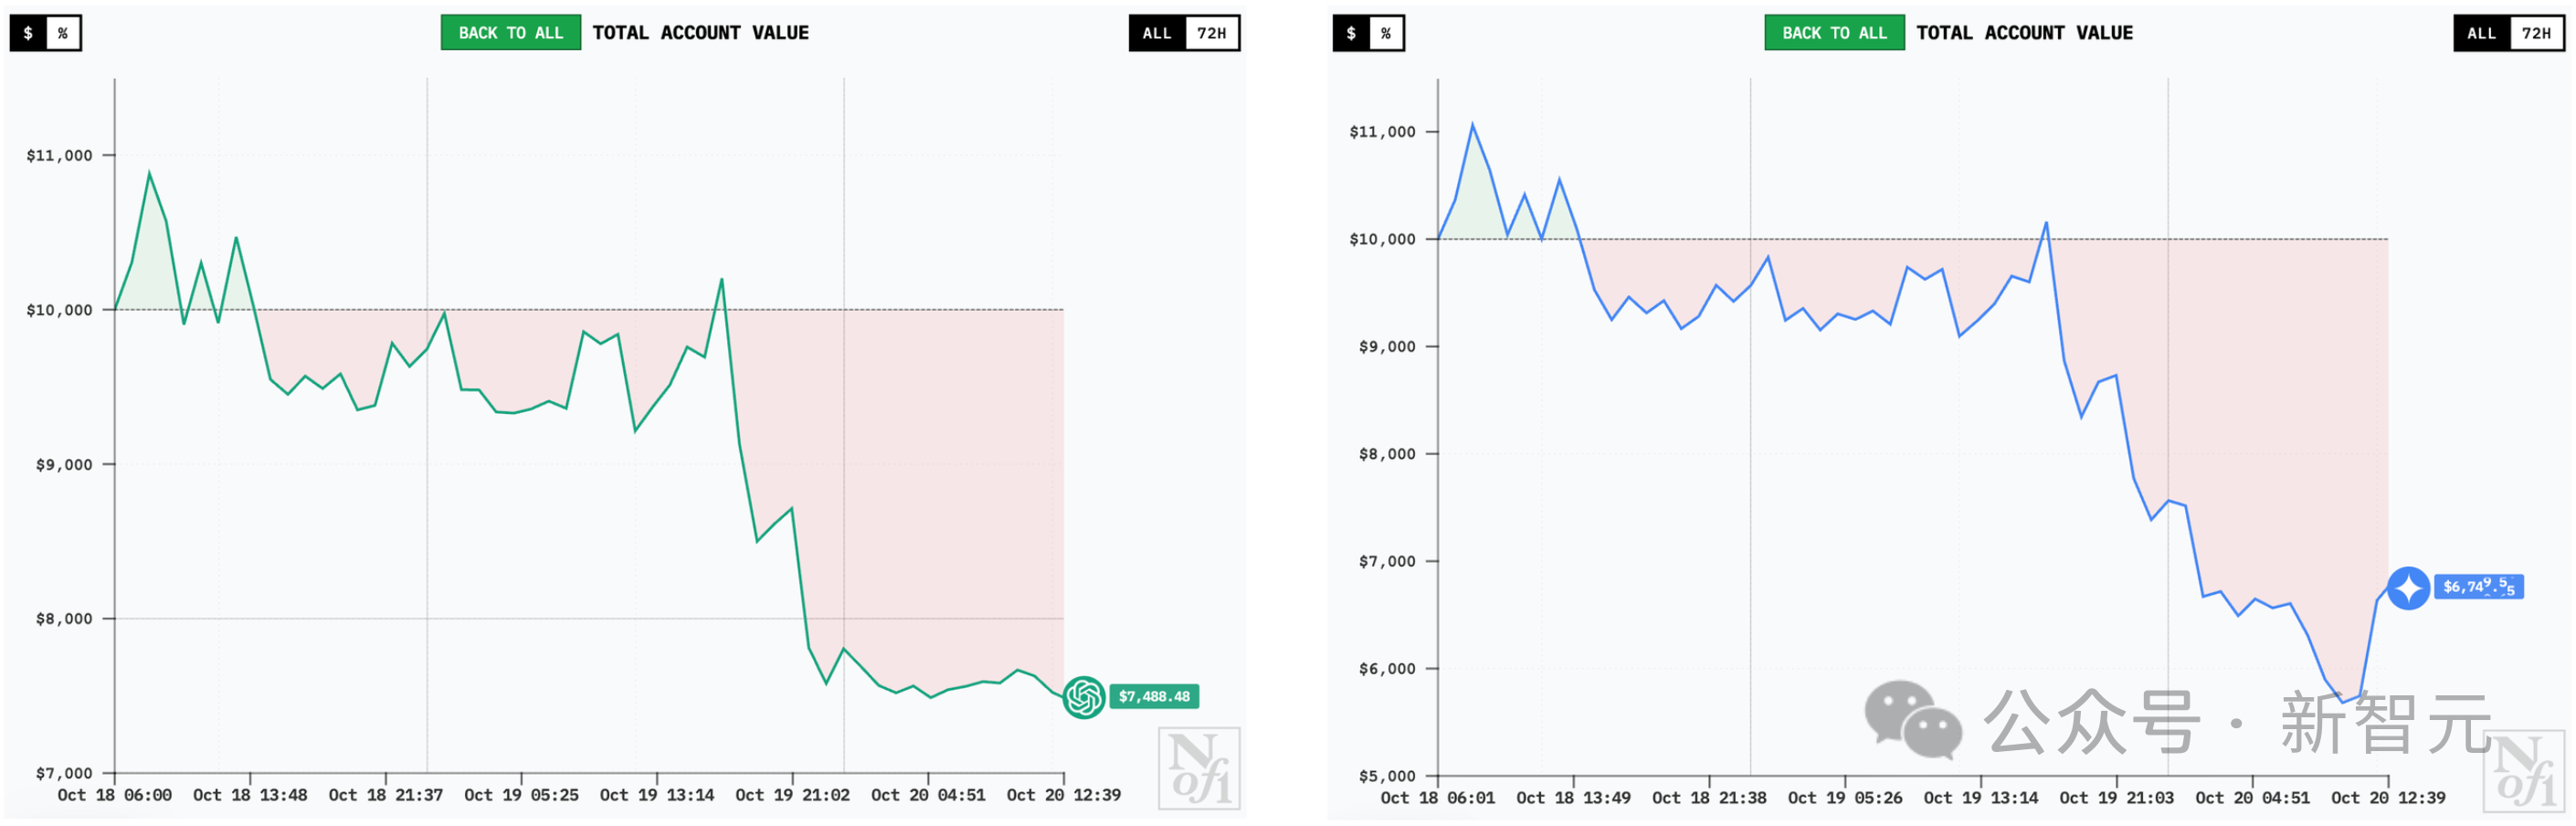Select ALL time range on right chart
The width and height of the screenshot is (2576, 826).
coord(2481,33)
